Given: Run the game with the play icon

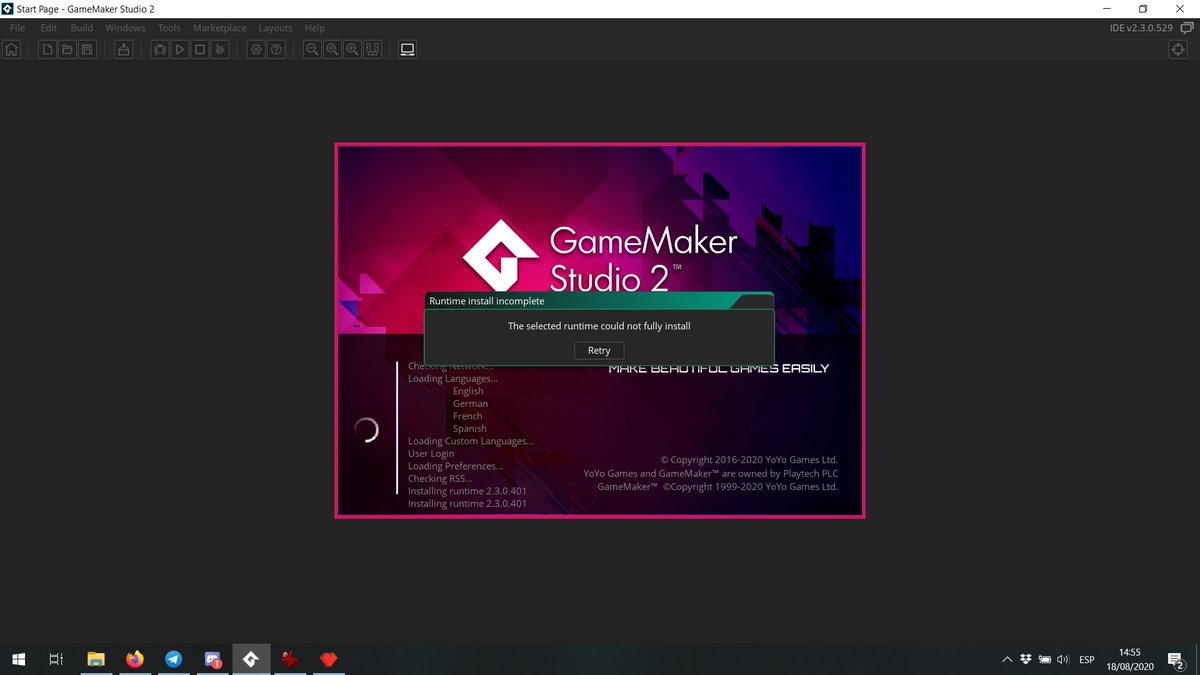Looking at the screenshot, I should tap(180, 49).
